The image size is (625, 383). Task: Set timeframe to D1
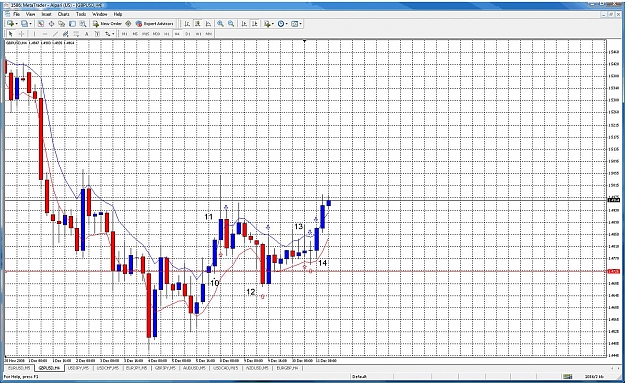coord(187,34)
